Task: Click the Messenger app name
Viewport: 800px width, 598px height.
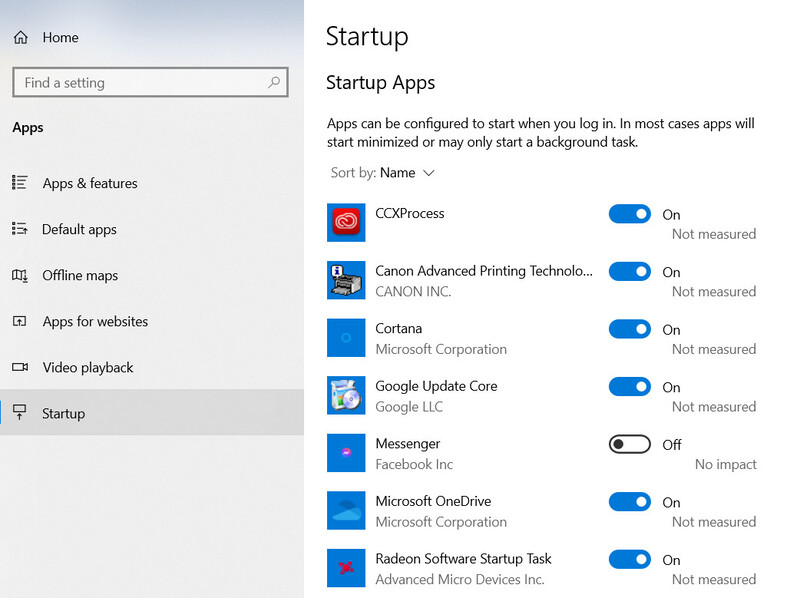Action: (408, 444)
